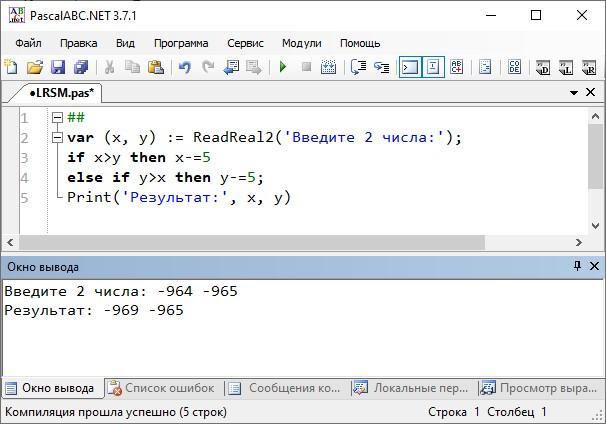Screen dimensions: 606x424
Task: Run the program with the green play icon
Action: pos(283,67)
